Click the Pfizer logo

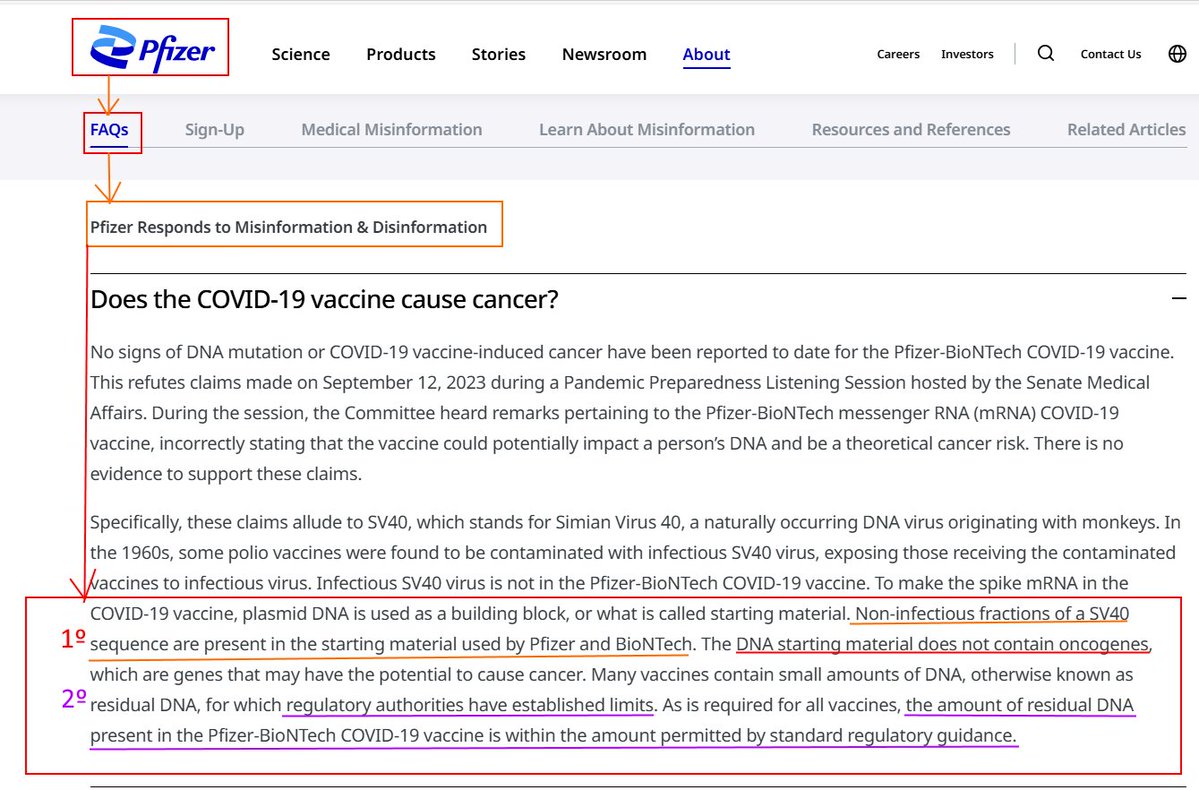pyautogui.click(x=152, y=48)
